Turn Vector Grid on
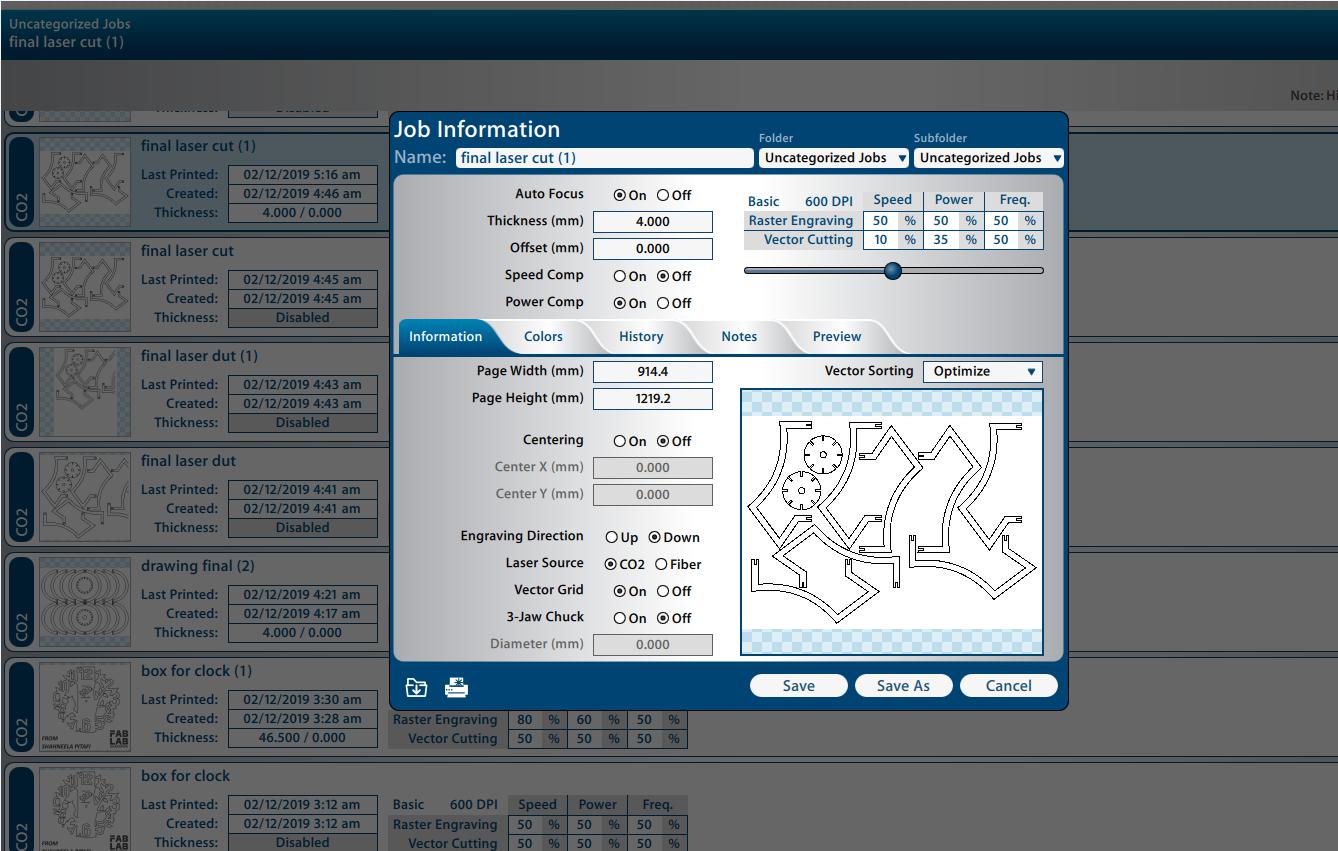 pos(619,592)
